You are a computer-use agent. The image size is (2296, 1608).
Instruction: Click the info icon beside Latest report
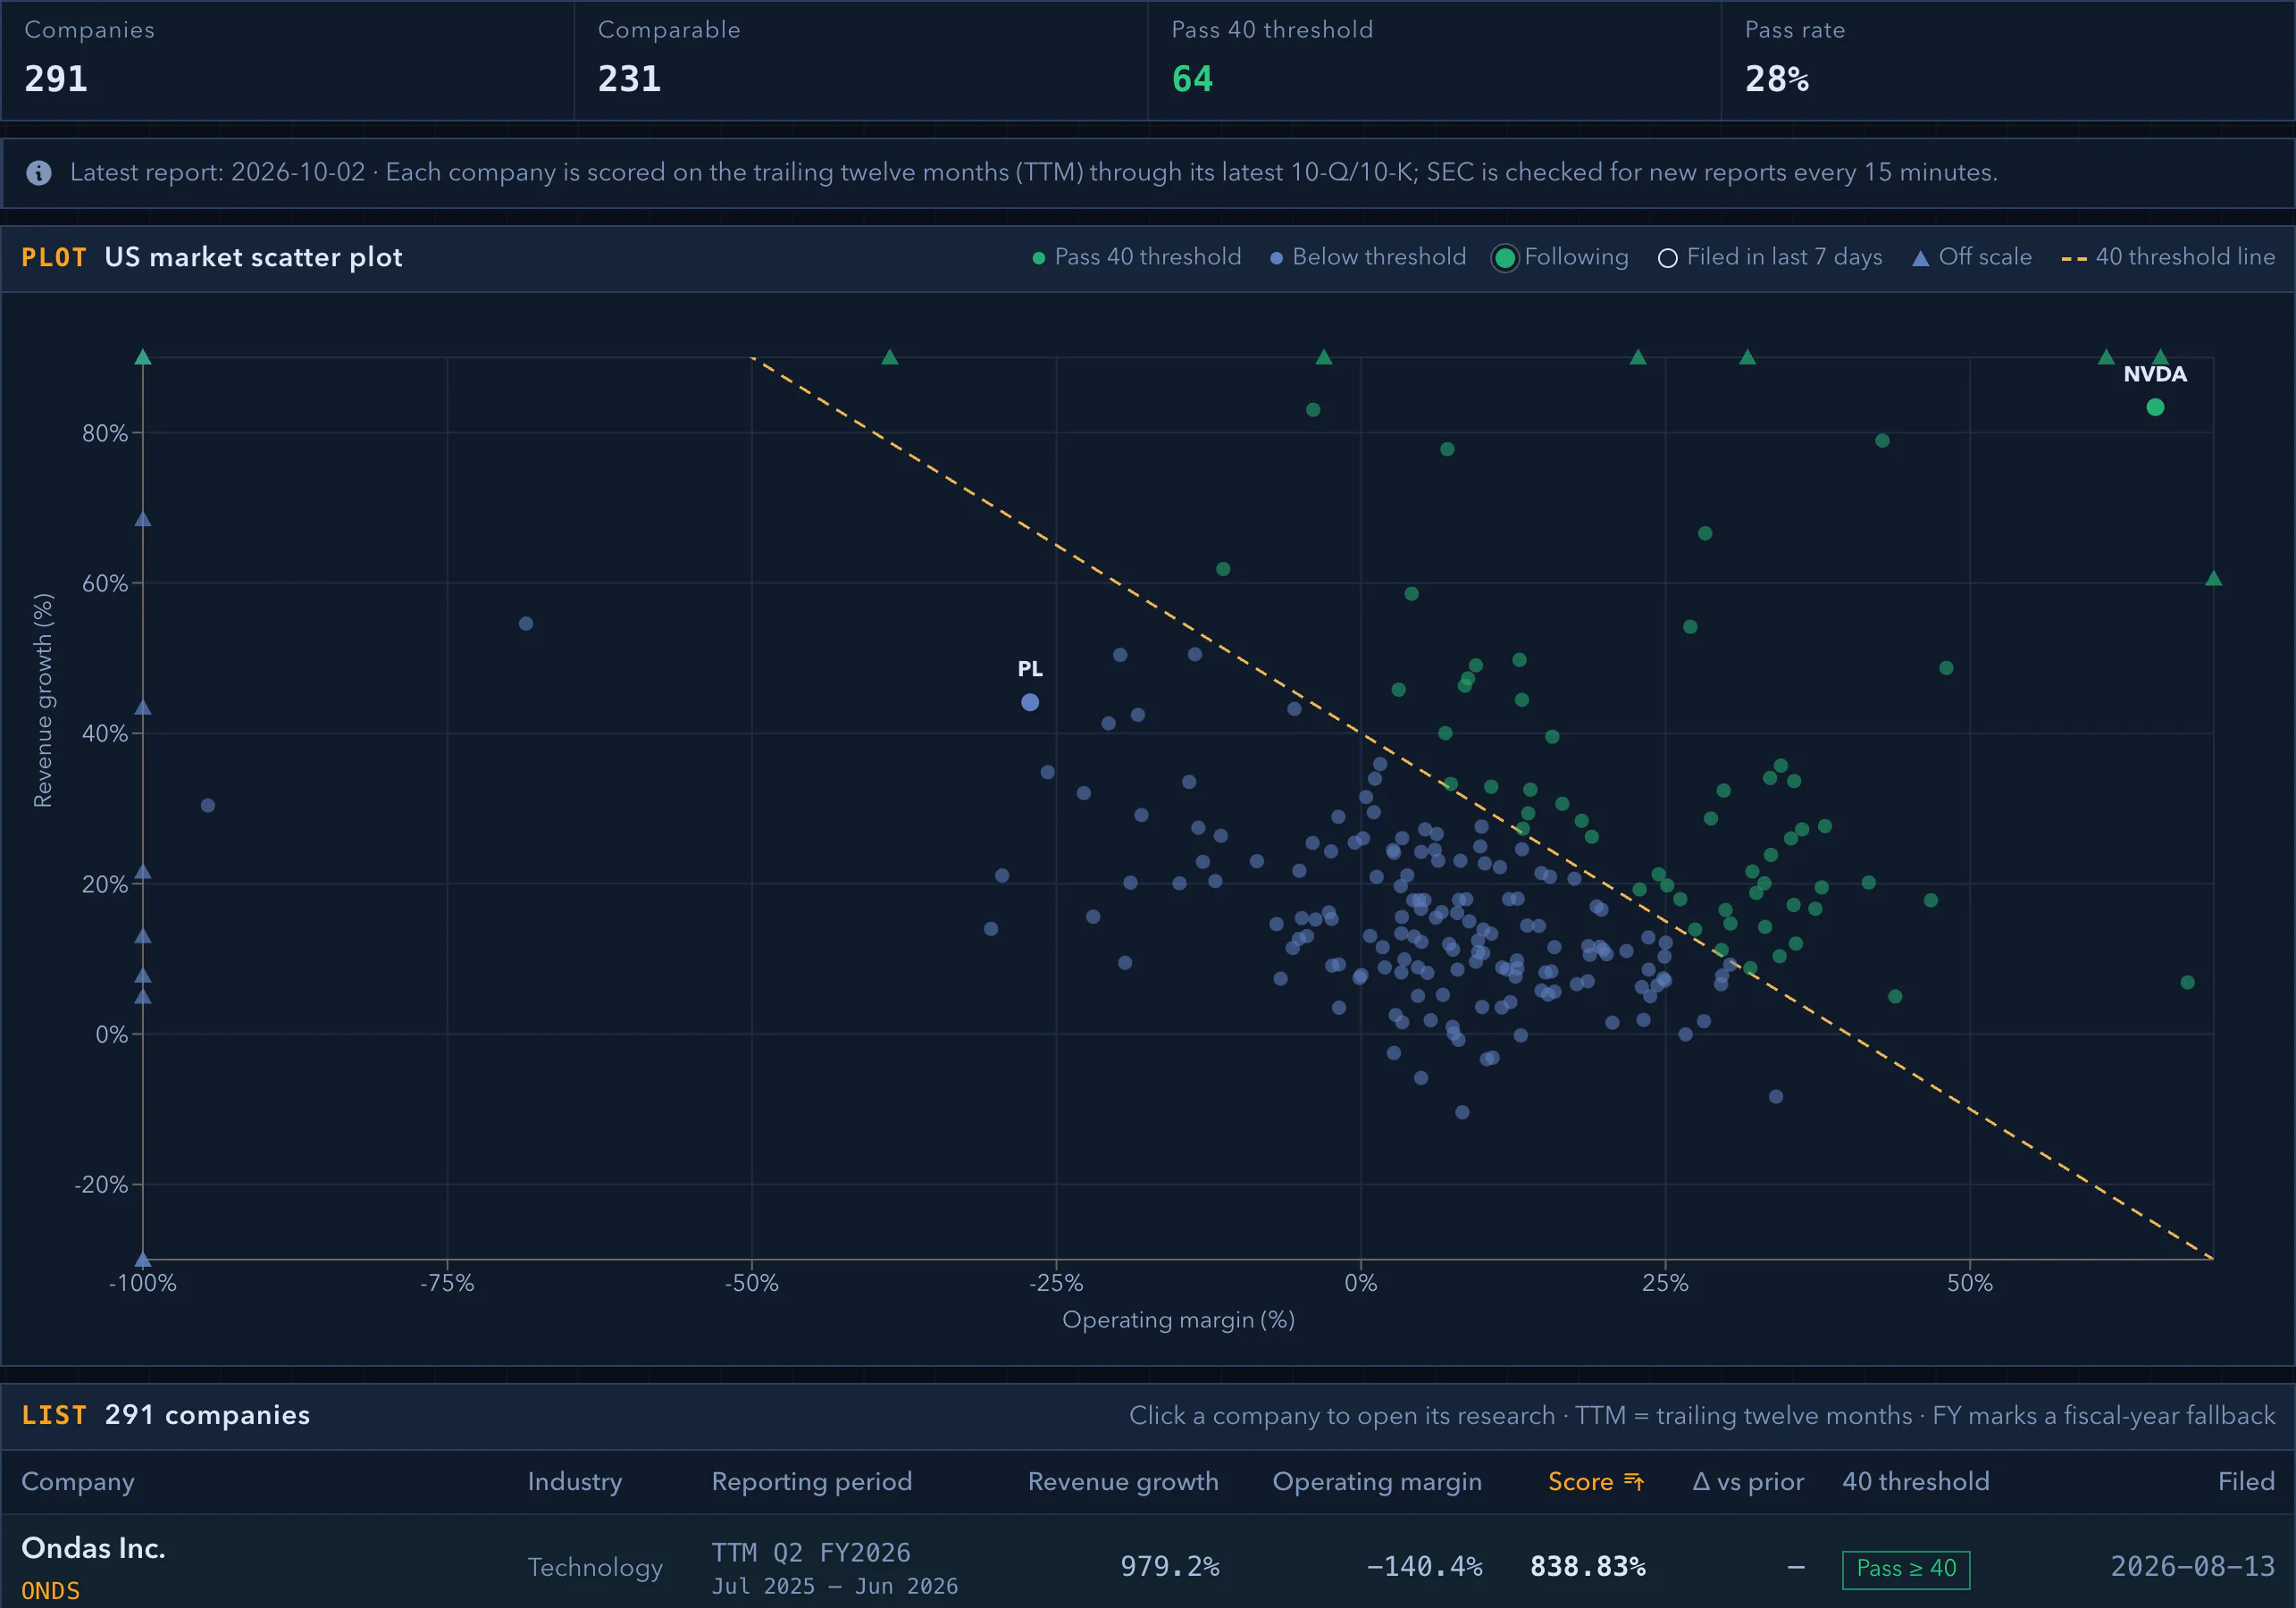coord(39,173)
